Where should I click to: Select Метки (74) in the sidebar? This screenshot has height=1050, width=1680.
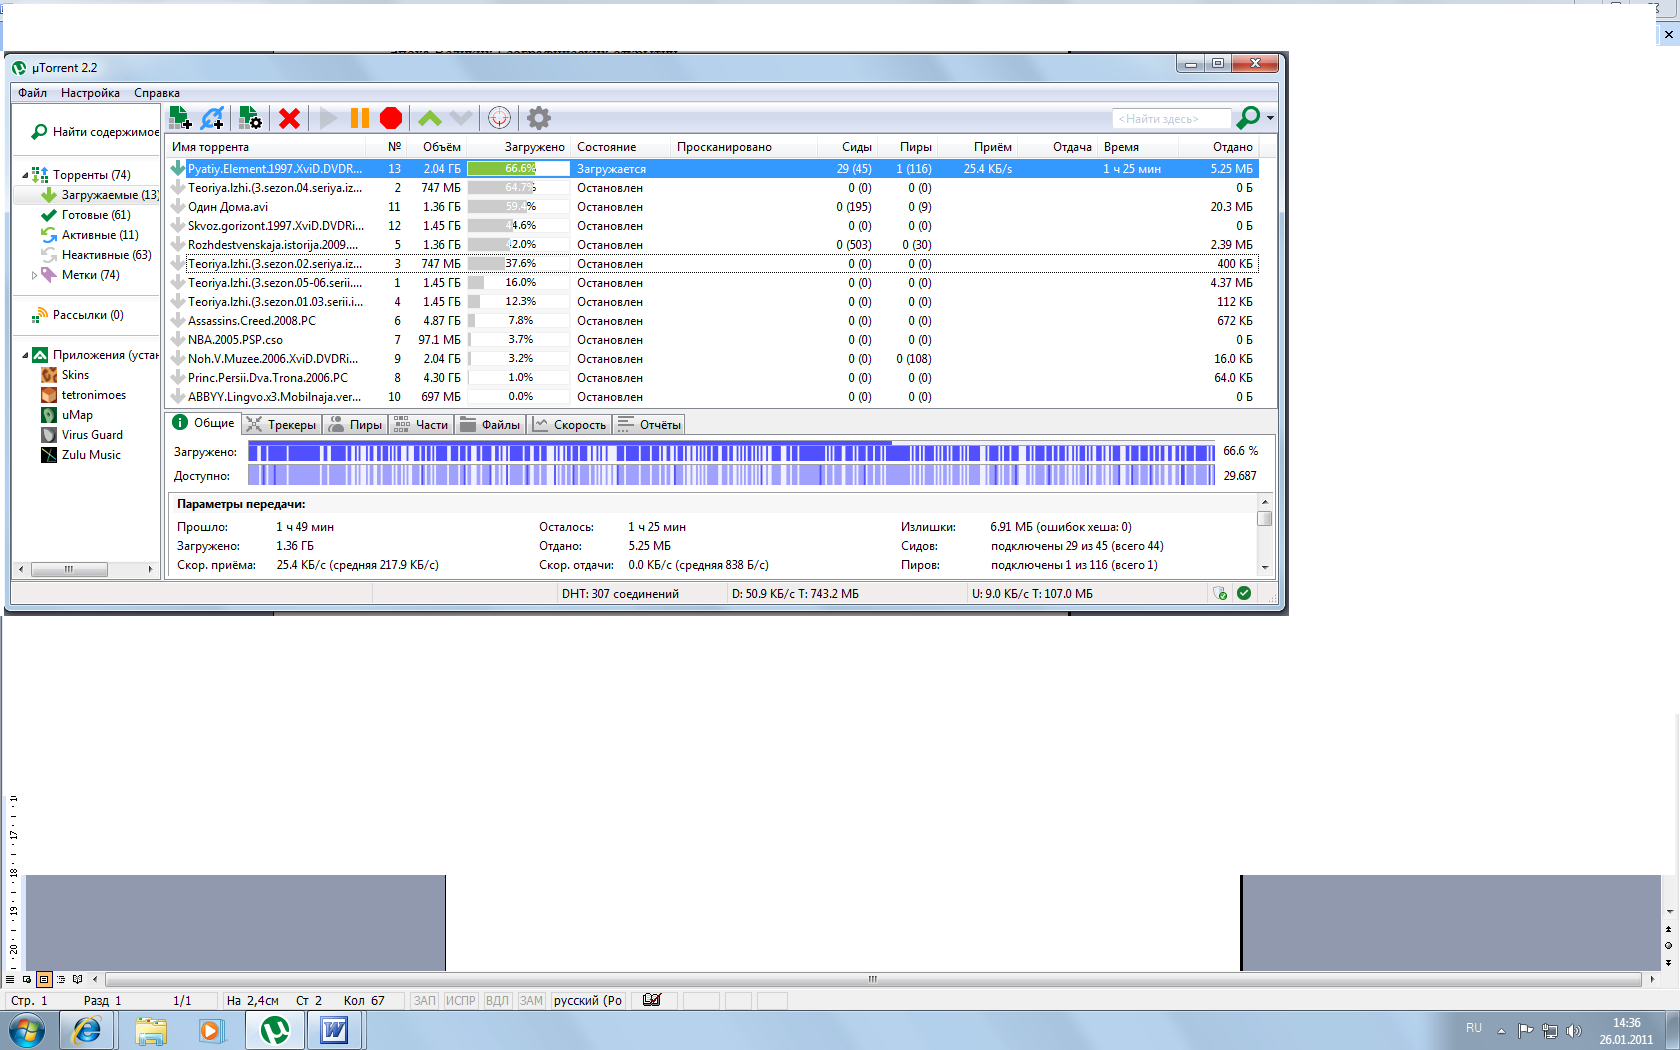click(80, 275)
